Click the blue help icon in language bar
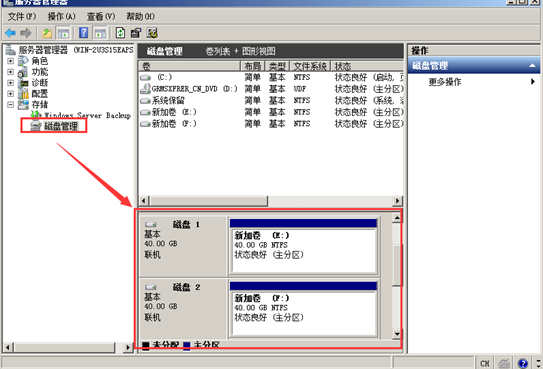This screenshot has width=543, height=369. click(523, 363)
